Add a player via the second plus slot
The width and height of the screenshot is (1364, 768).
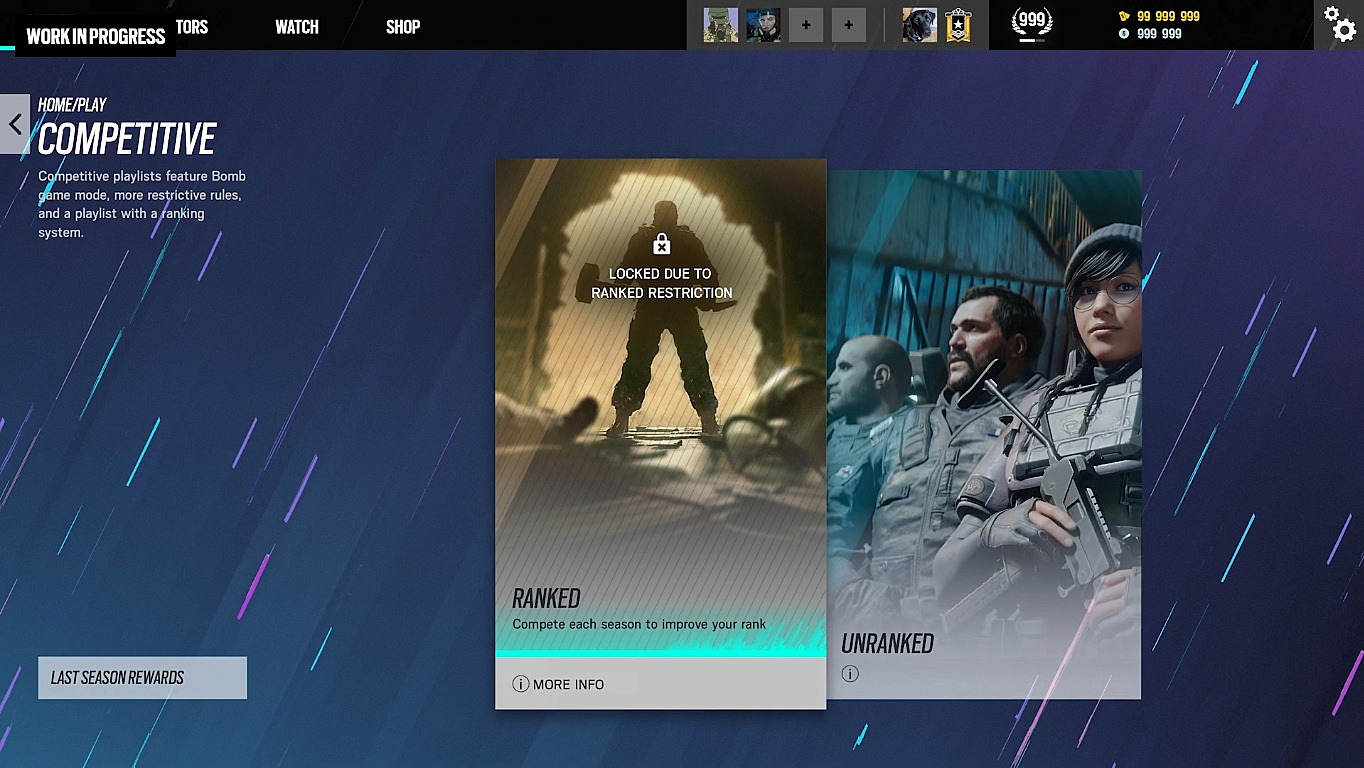click(x=849, y=25)
